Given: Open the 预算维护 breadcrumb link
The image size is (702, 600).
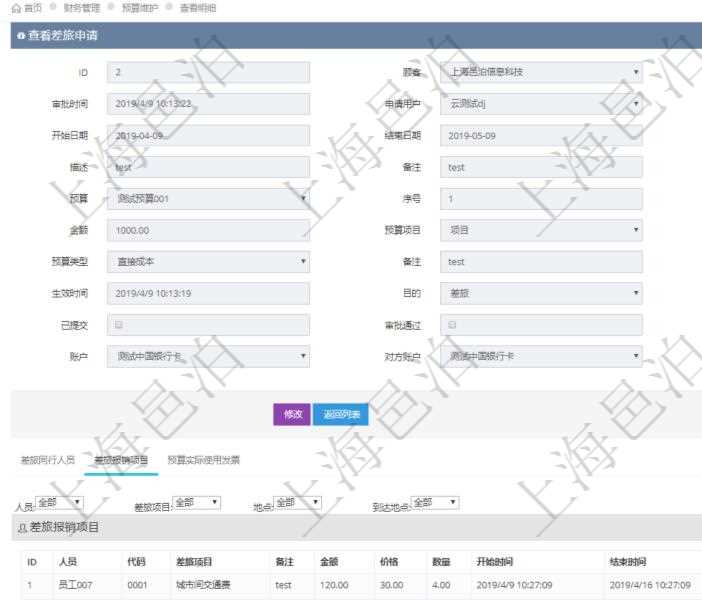Looking at the screenshot, I should [137, 8].
